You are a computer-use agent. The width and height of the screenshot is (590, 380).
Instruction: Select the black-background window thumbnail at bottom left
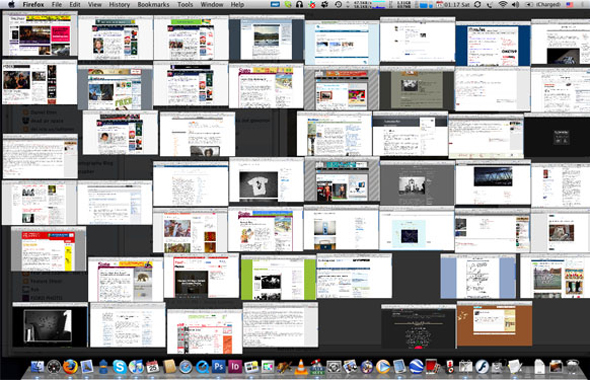click(x=50, y=325)
